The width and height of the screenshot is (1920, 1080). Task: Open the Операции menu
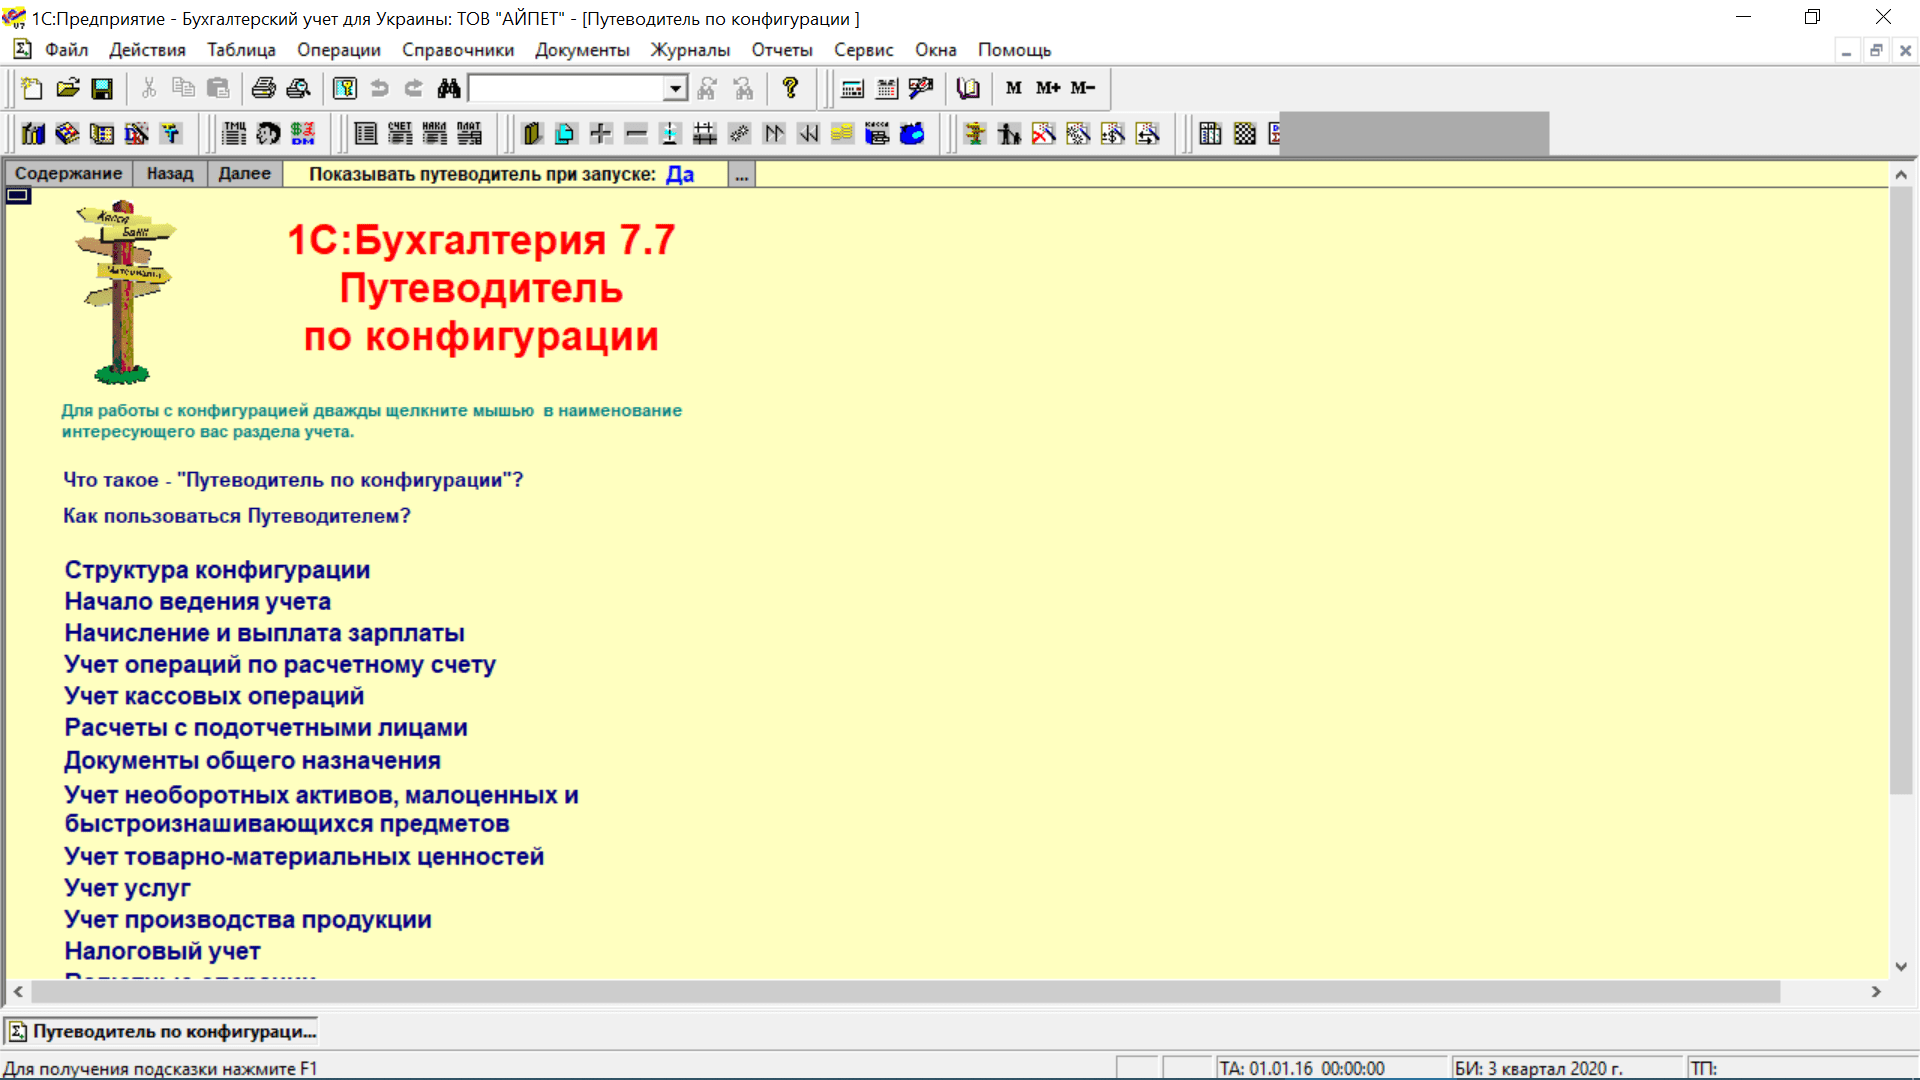click(339, 50)
